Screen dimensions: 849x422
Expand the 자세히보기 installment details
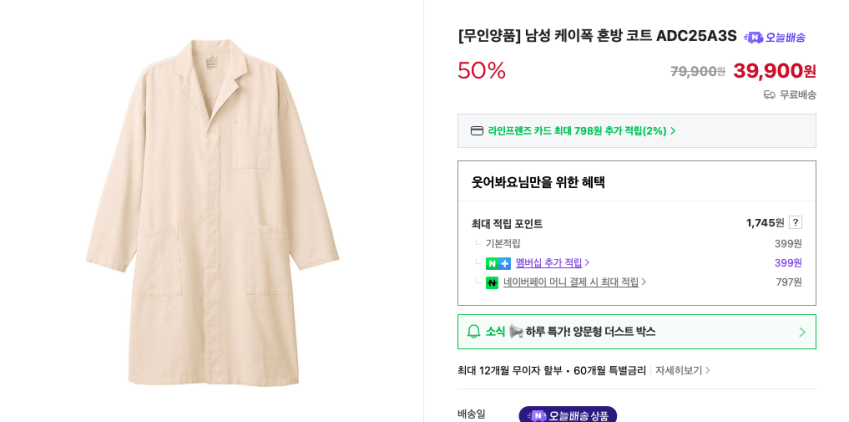682,370
